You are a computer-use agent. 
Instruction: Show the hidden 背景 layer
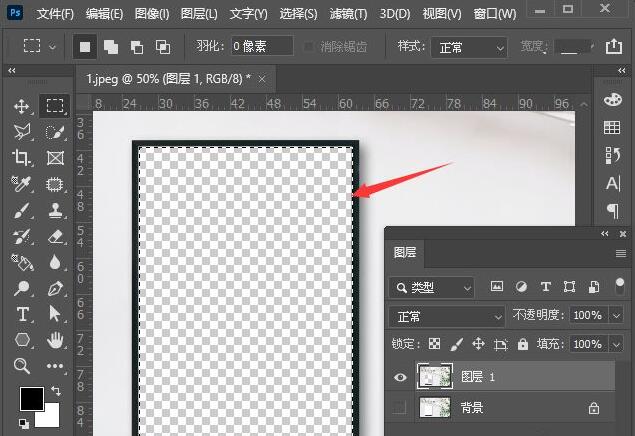pyautogui.click(x=399, y=408)
